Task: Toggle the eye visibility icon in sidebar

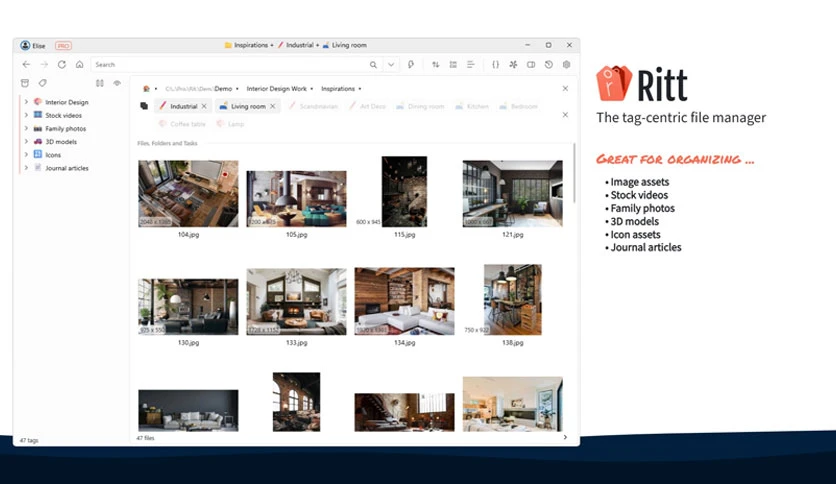Action: coord(117,83)
